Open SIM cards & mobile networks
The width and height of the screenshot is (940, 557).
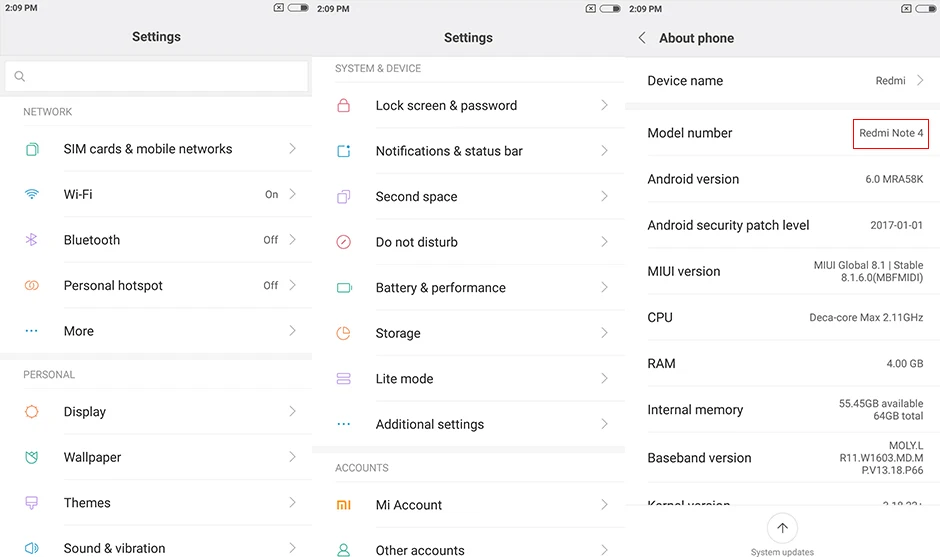click(x=156, y=149)
